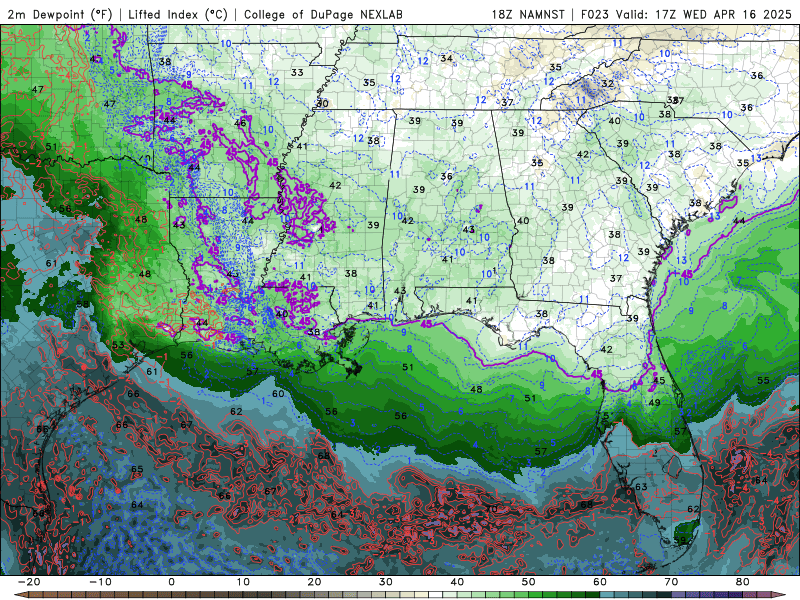The width and height of the screenshot is (800, 600).
Task: Select the 0 label on the color scale
Action: pos(171,582)
